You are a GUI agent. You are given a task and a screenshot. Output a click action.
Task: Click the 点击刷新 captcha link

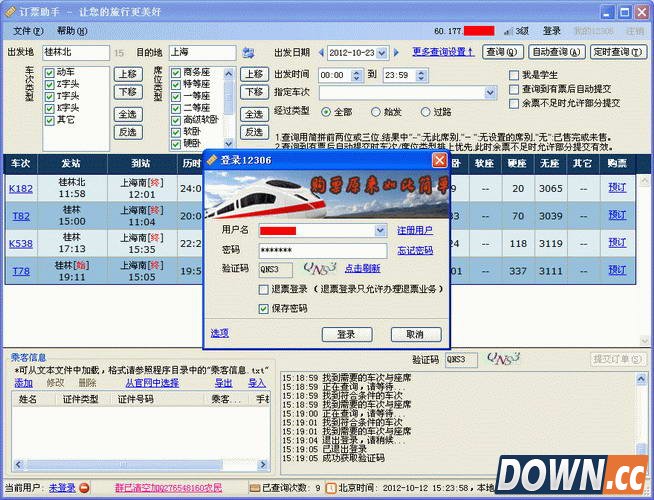click(x=362, y=269)
